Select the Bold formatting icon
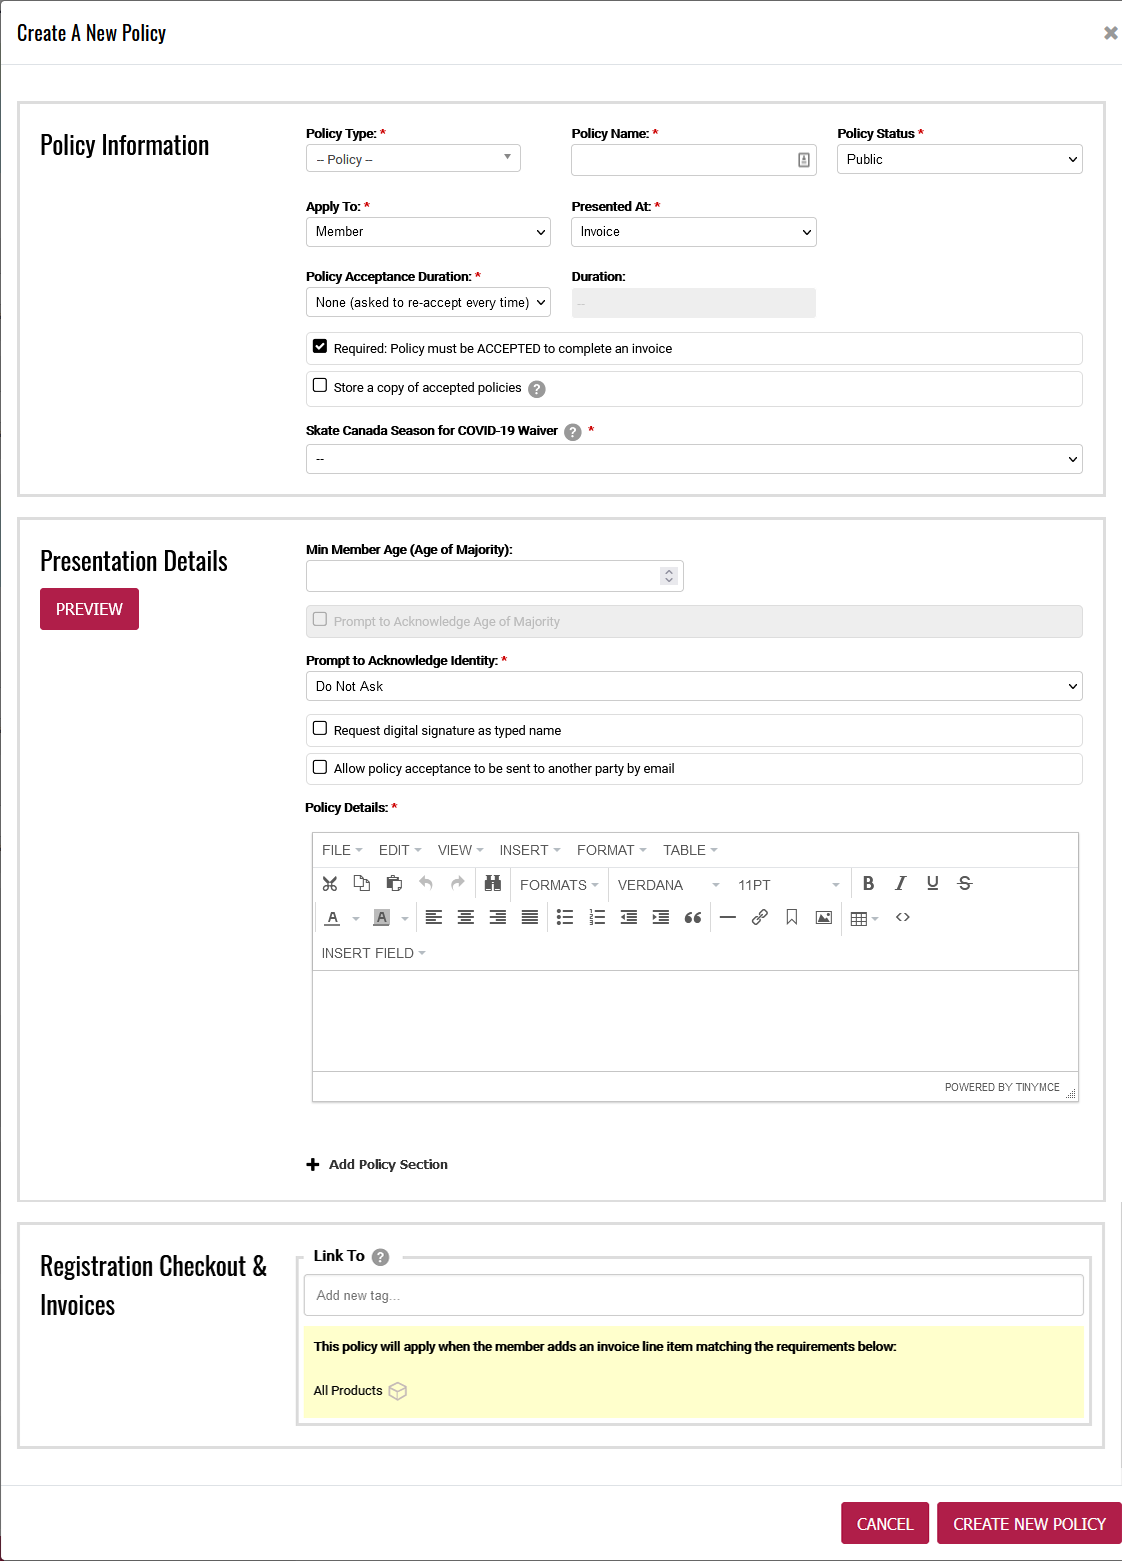The width and height of the screenshot is (1122, 1561). 868,883
